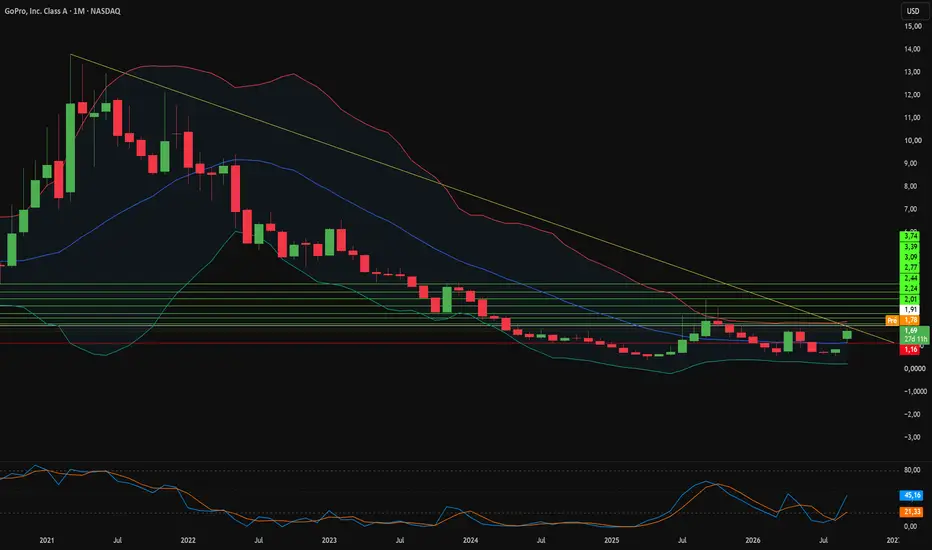Select the 2023 label on time axis

(x=329, y=540)
